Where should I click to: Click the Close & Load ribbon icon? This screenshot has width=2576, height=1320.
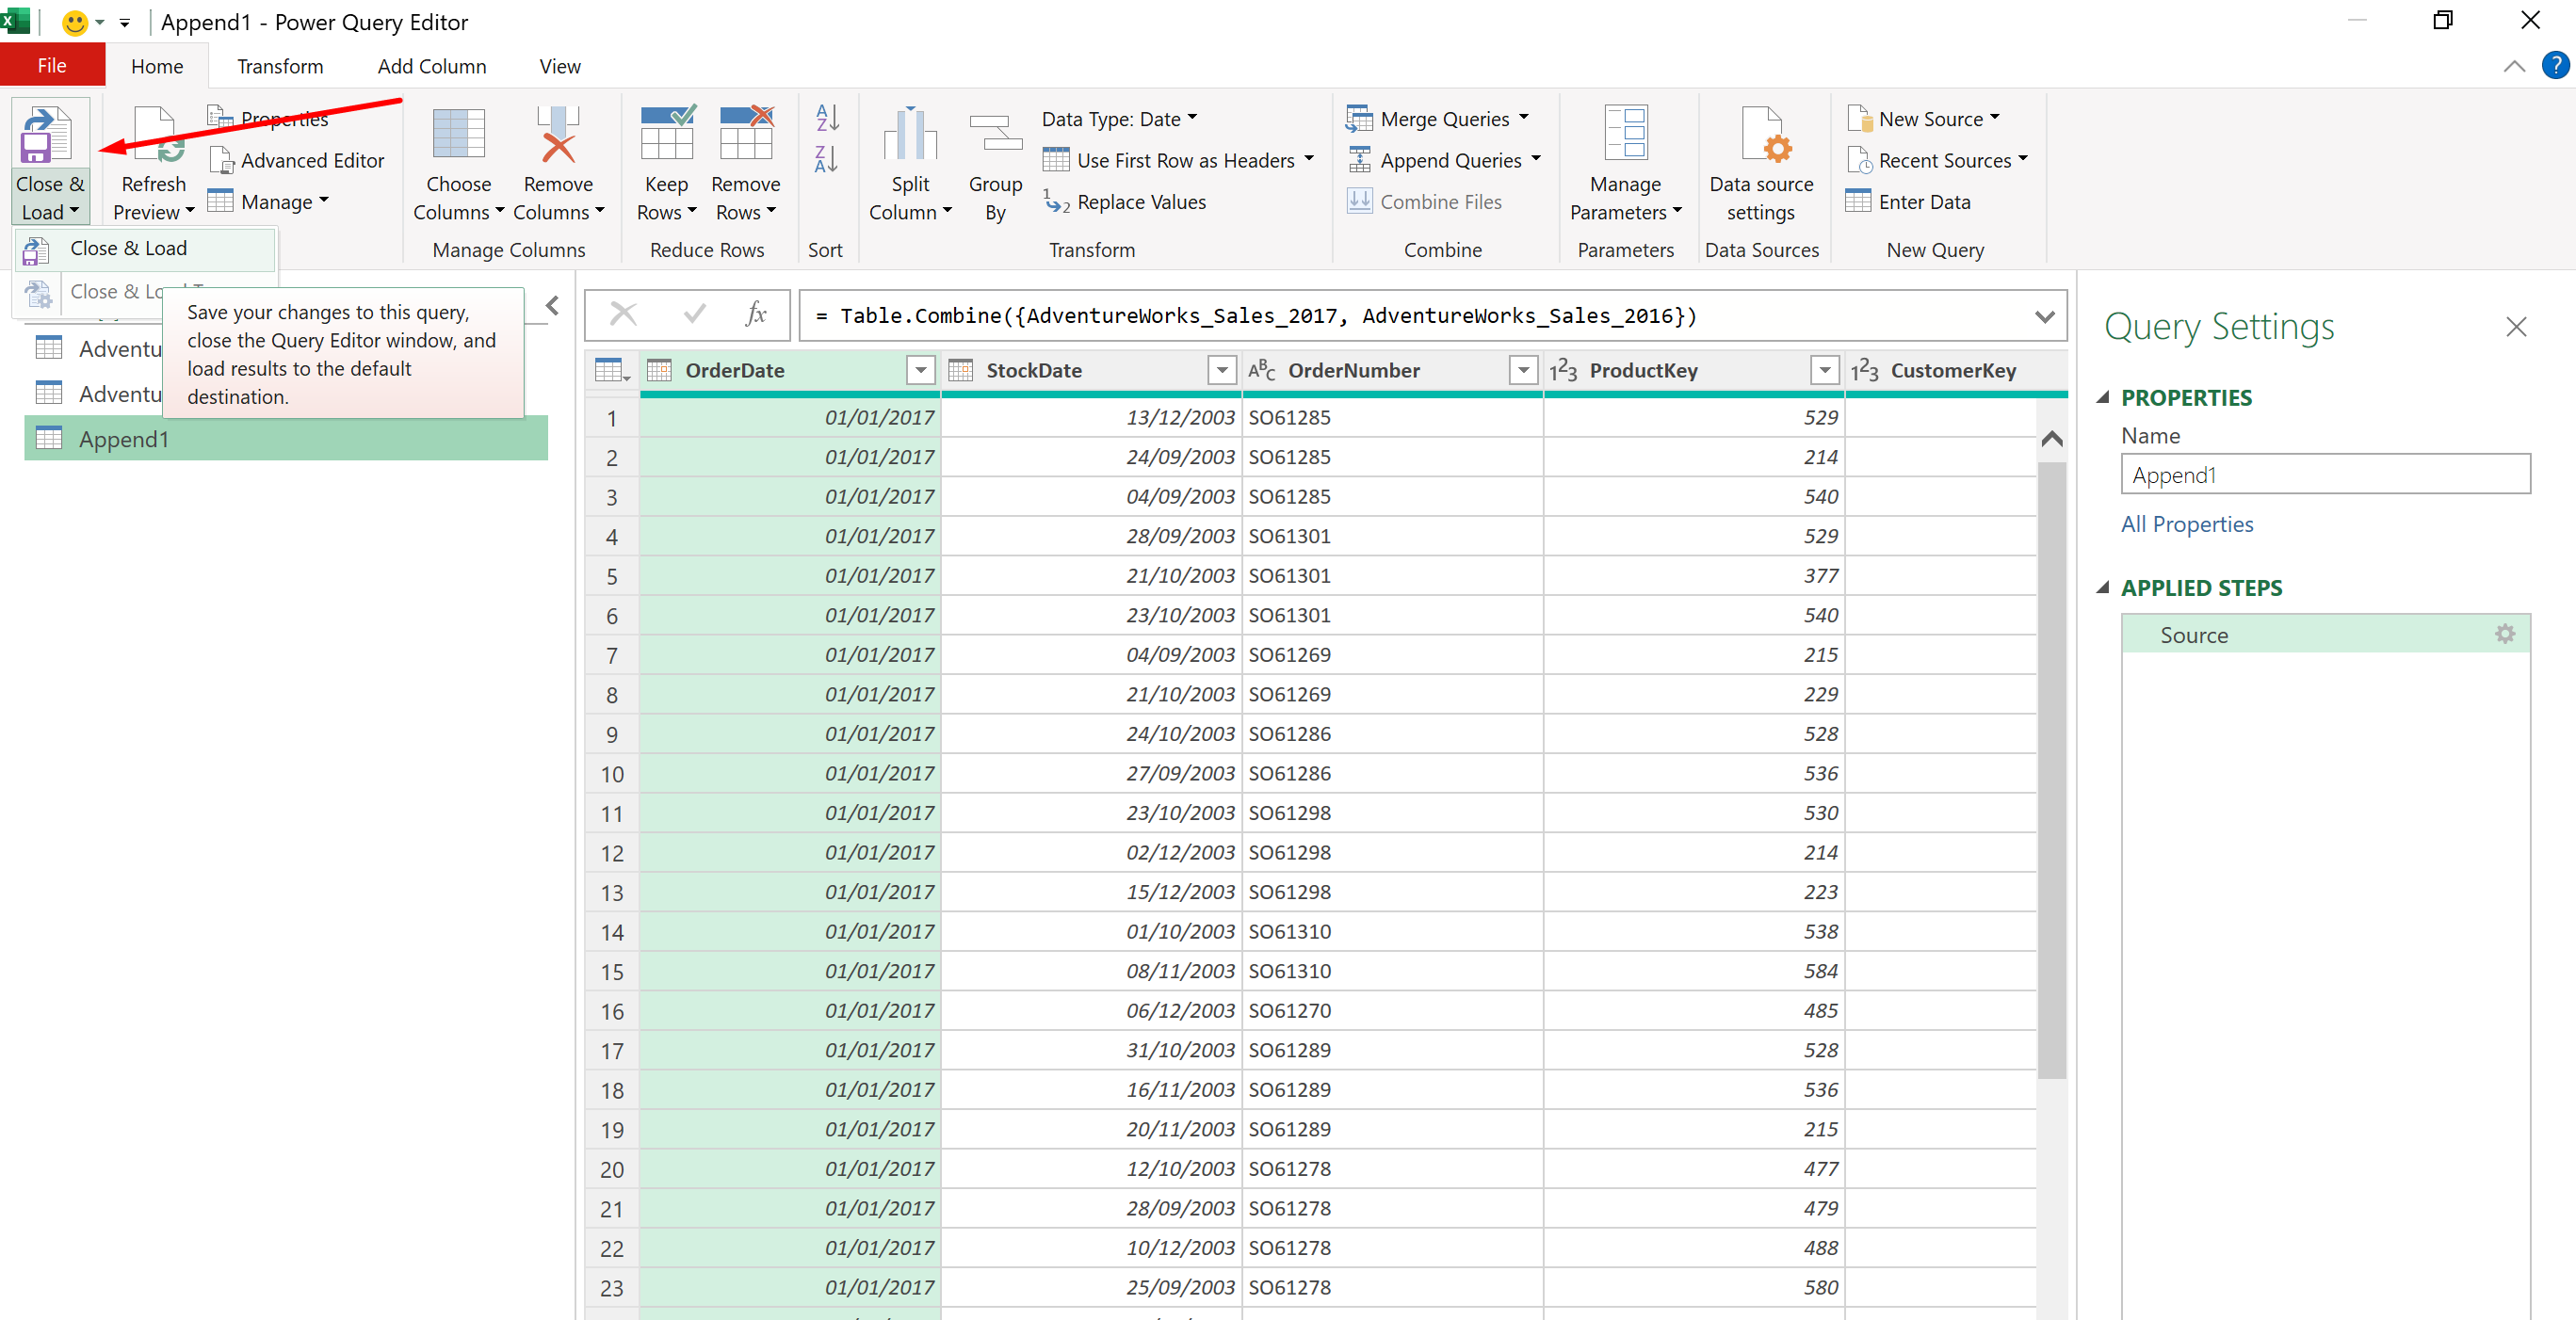48,135
